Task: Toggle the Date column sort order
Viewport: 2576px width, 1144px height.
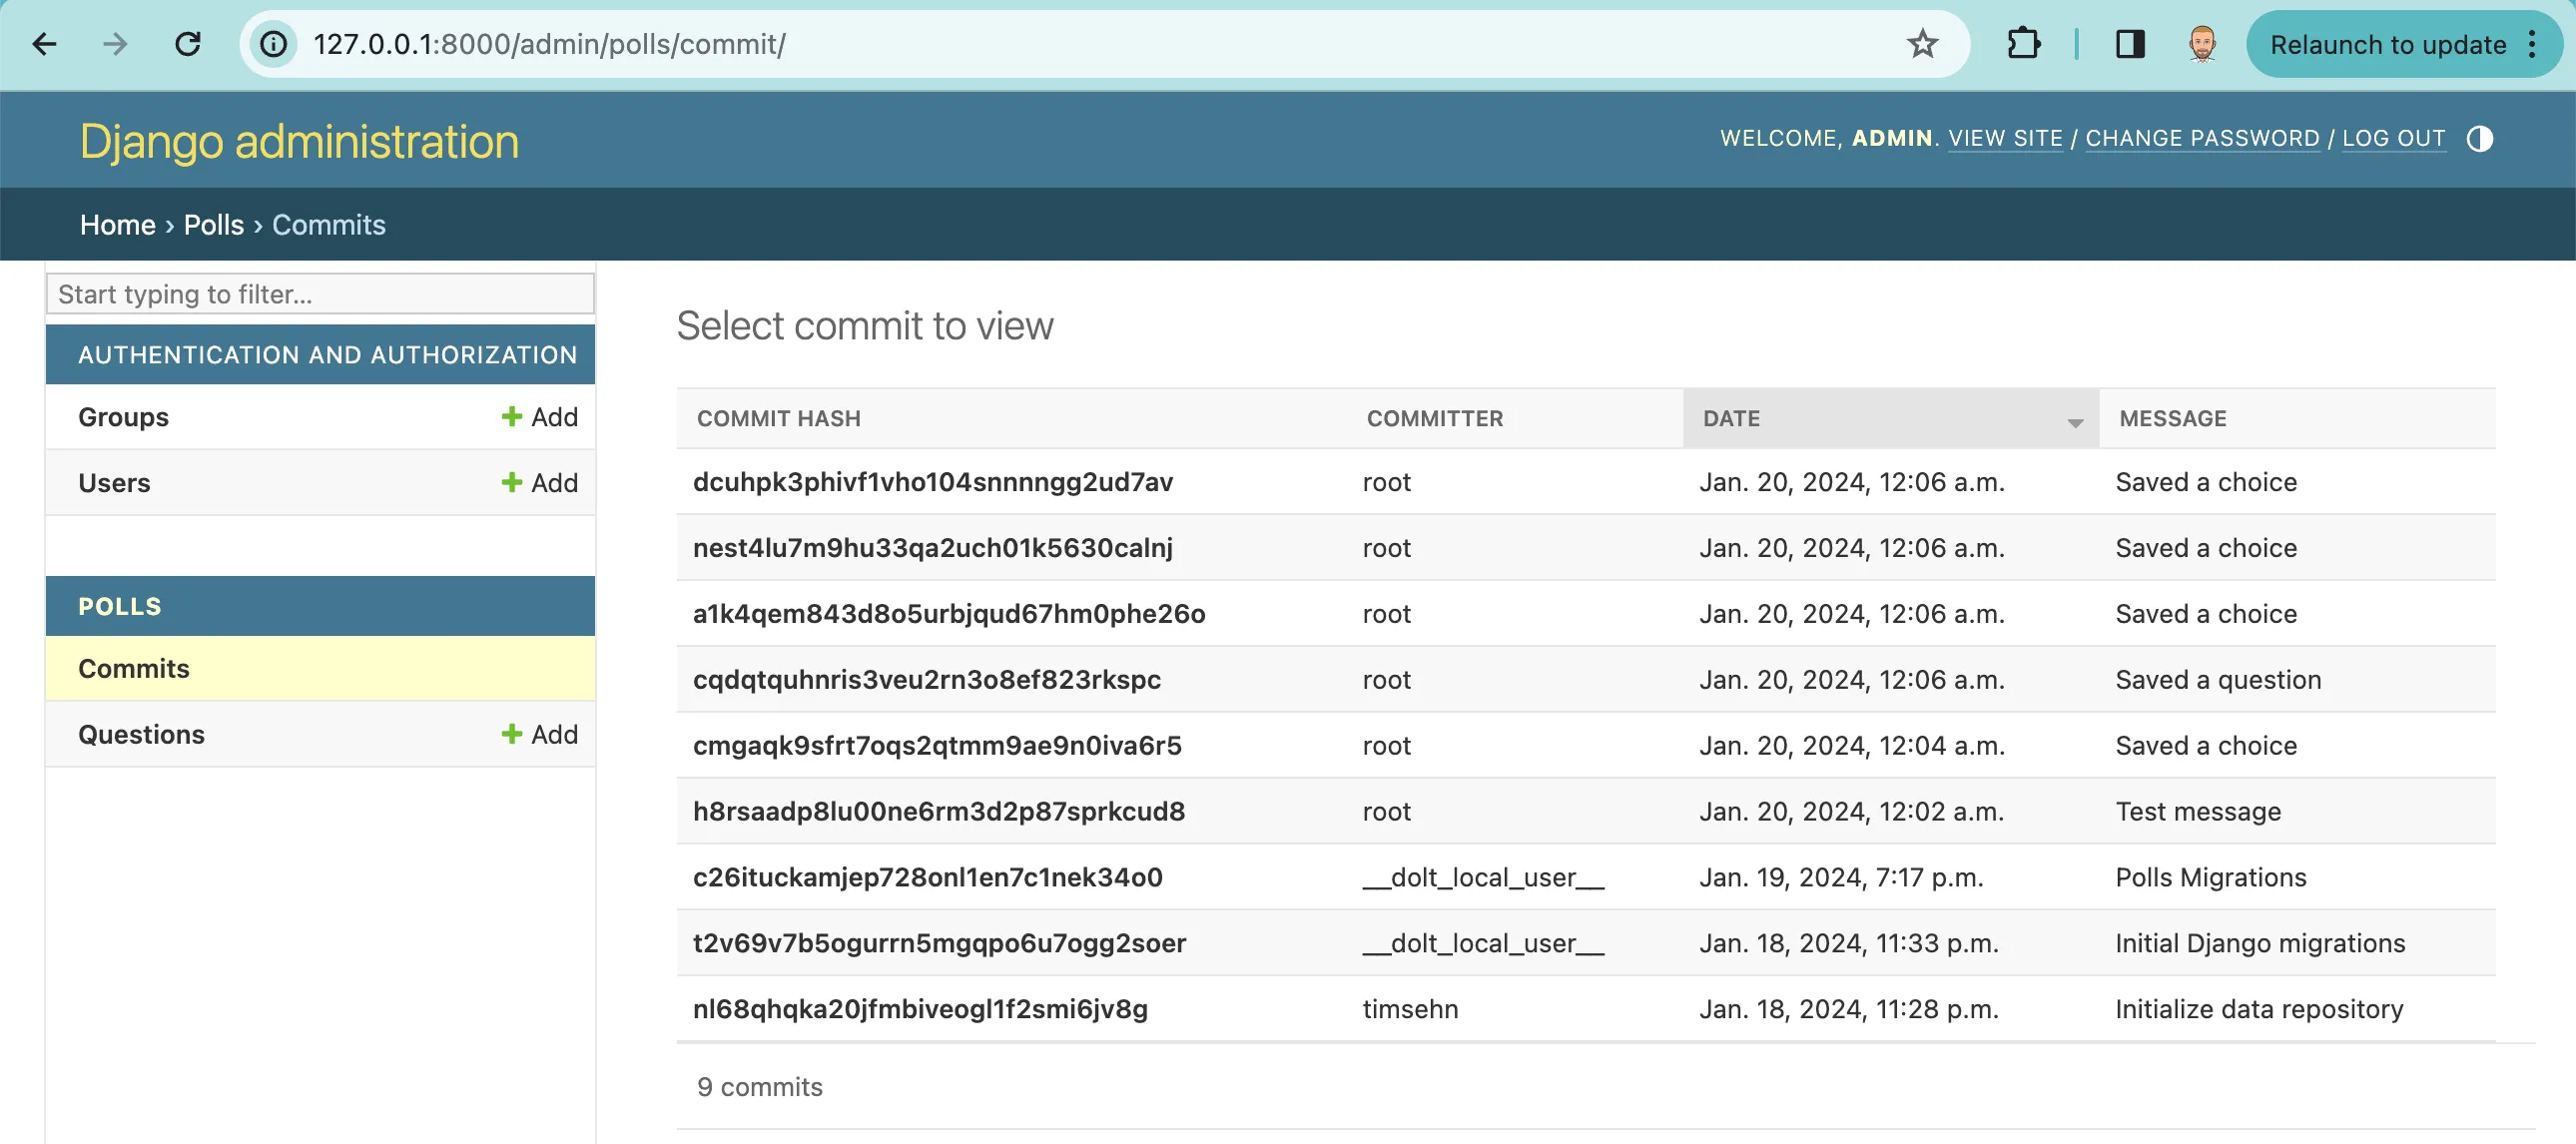Action: (x=1732, y=418)
